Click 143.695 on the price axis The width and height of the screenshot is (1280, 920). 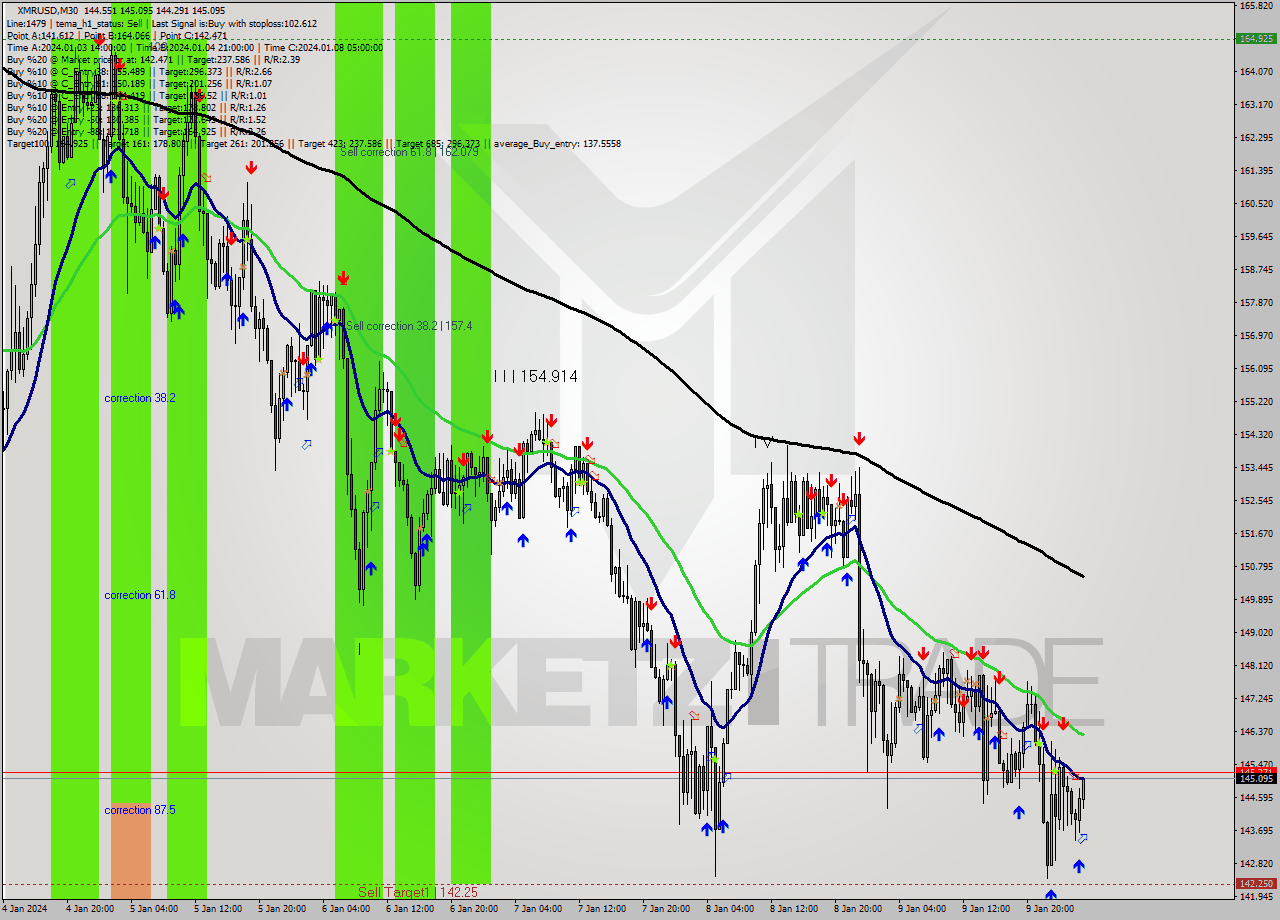click(1255, 831)
